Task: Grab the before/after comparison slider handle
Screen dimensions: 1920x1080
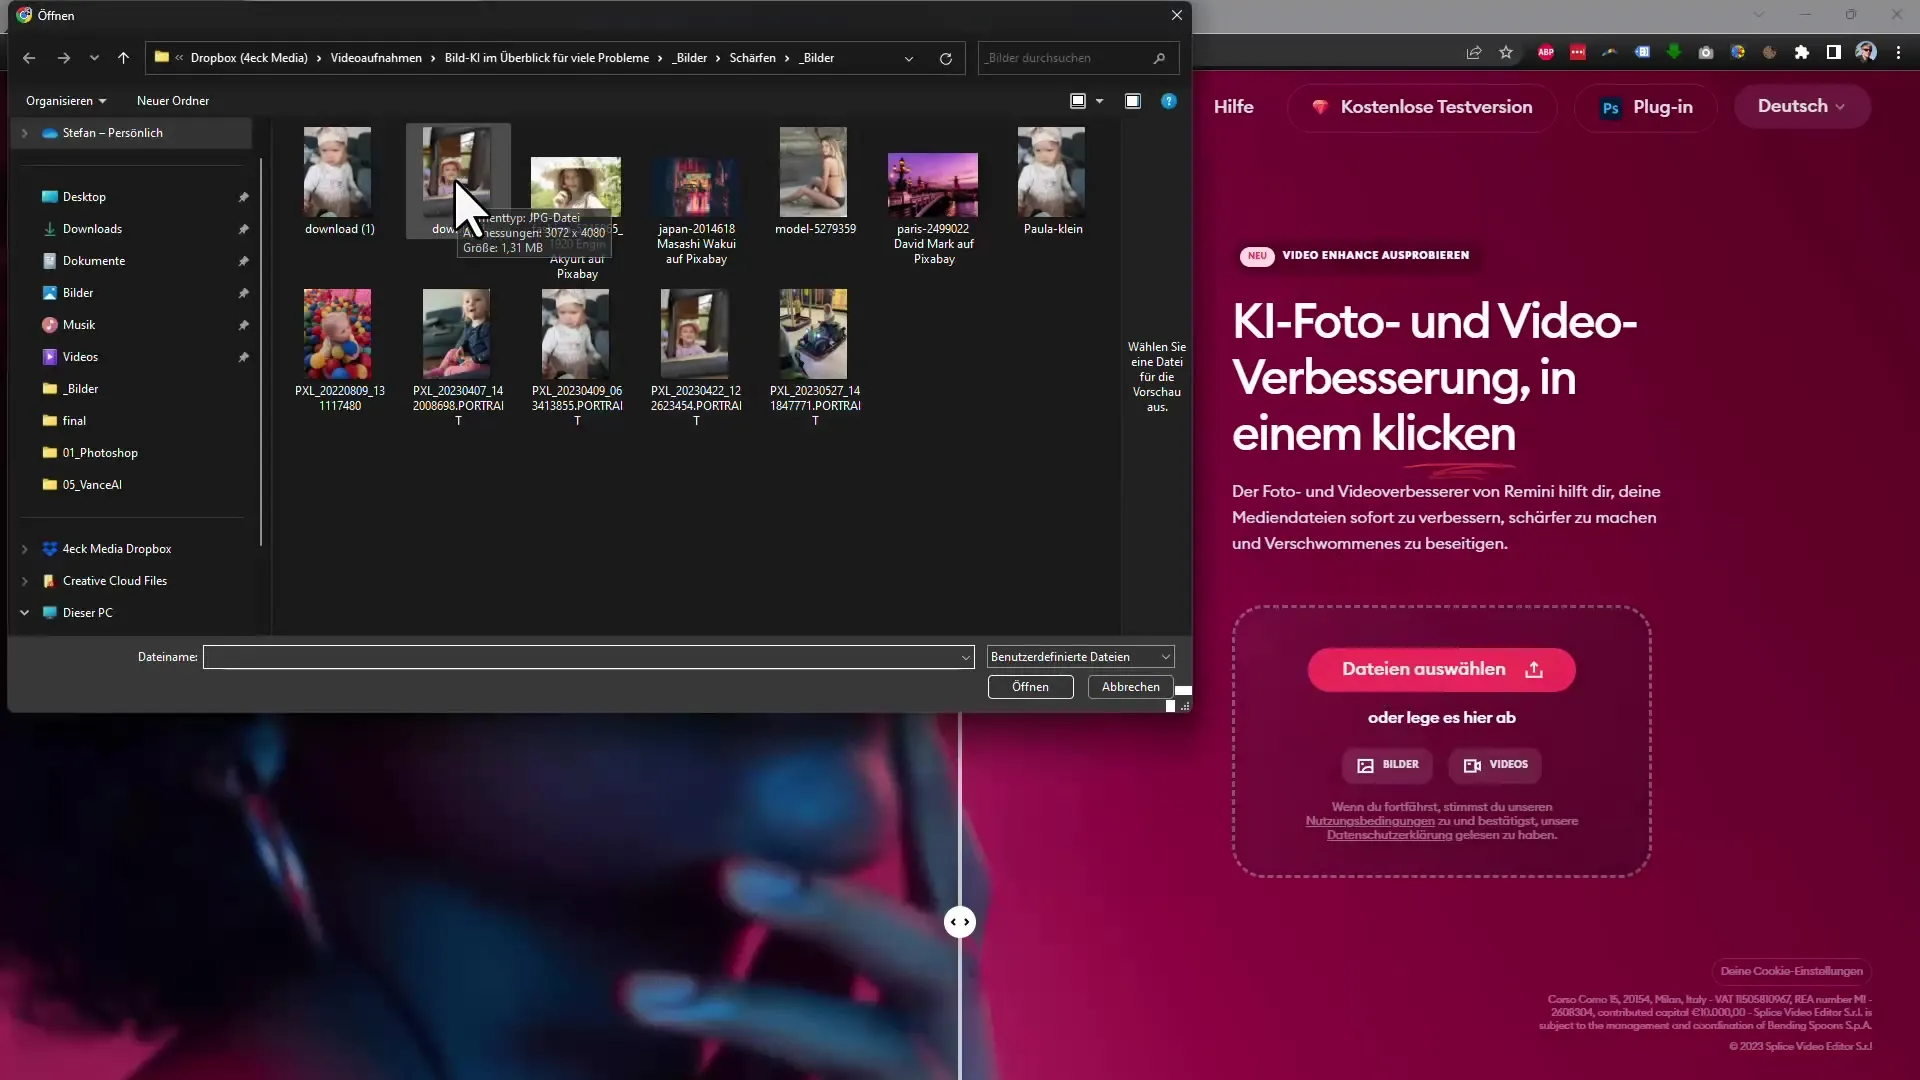Action: pos(960,922)
